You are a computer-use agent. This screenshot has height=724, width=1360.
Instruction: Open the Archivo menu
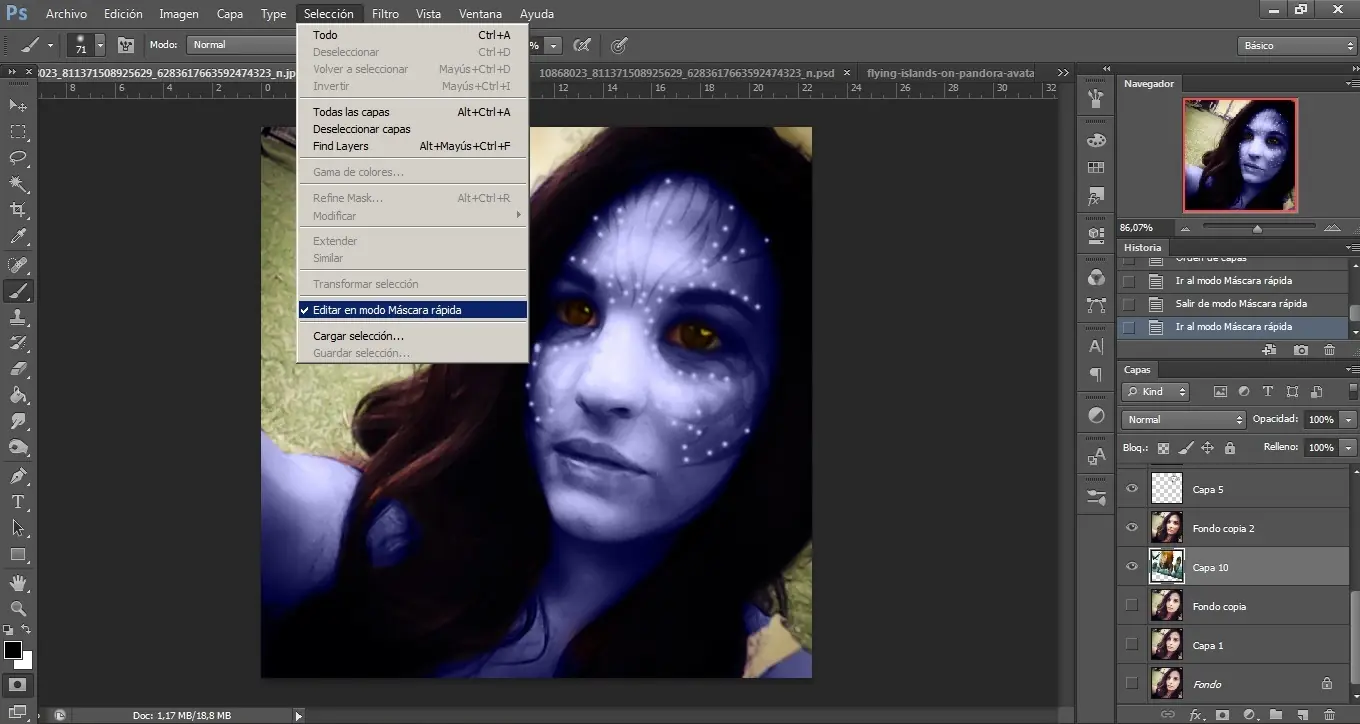[x=66, y=14]
